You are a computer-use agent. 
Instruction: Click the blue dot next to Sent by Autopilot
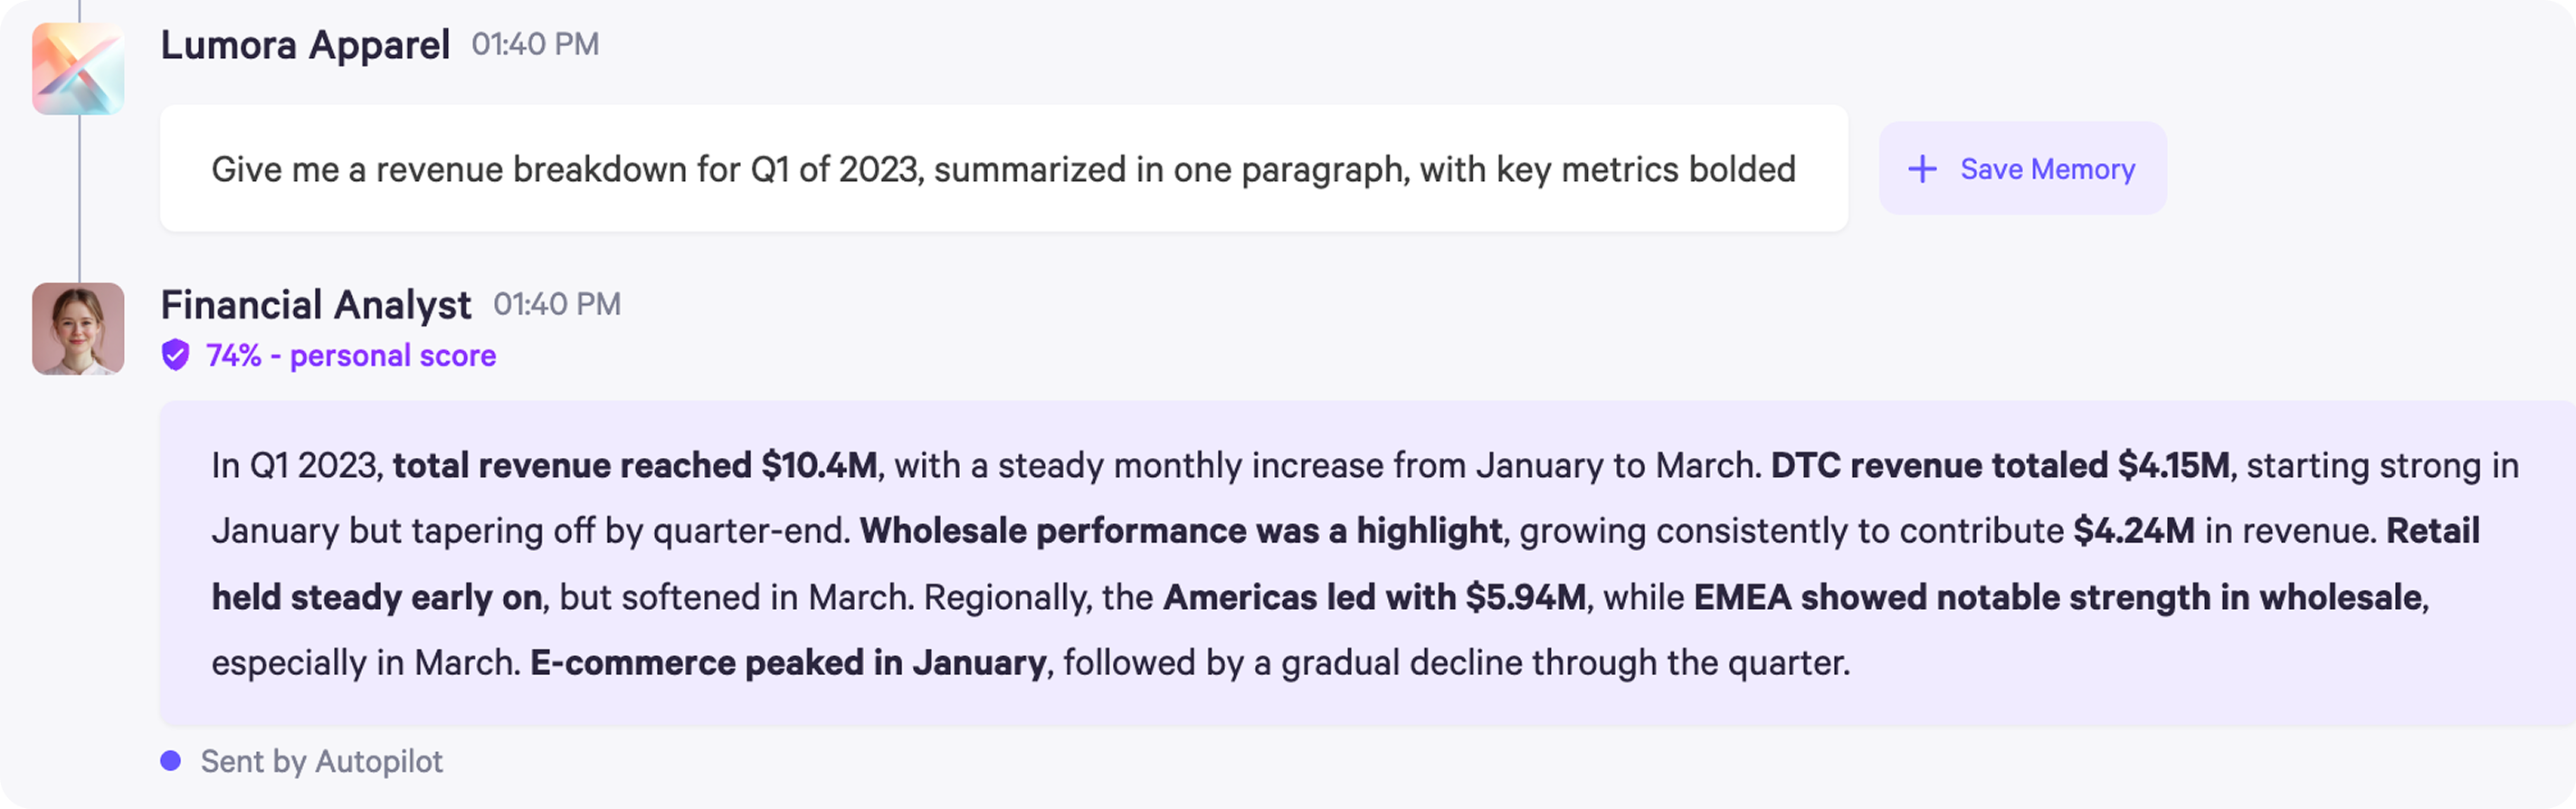[171, 761]
